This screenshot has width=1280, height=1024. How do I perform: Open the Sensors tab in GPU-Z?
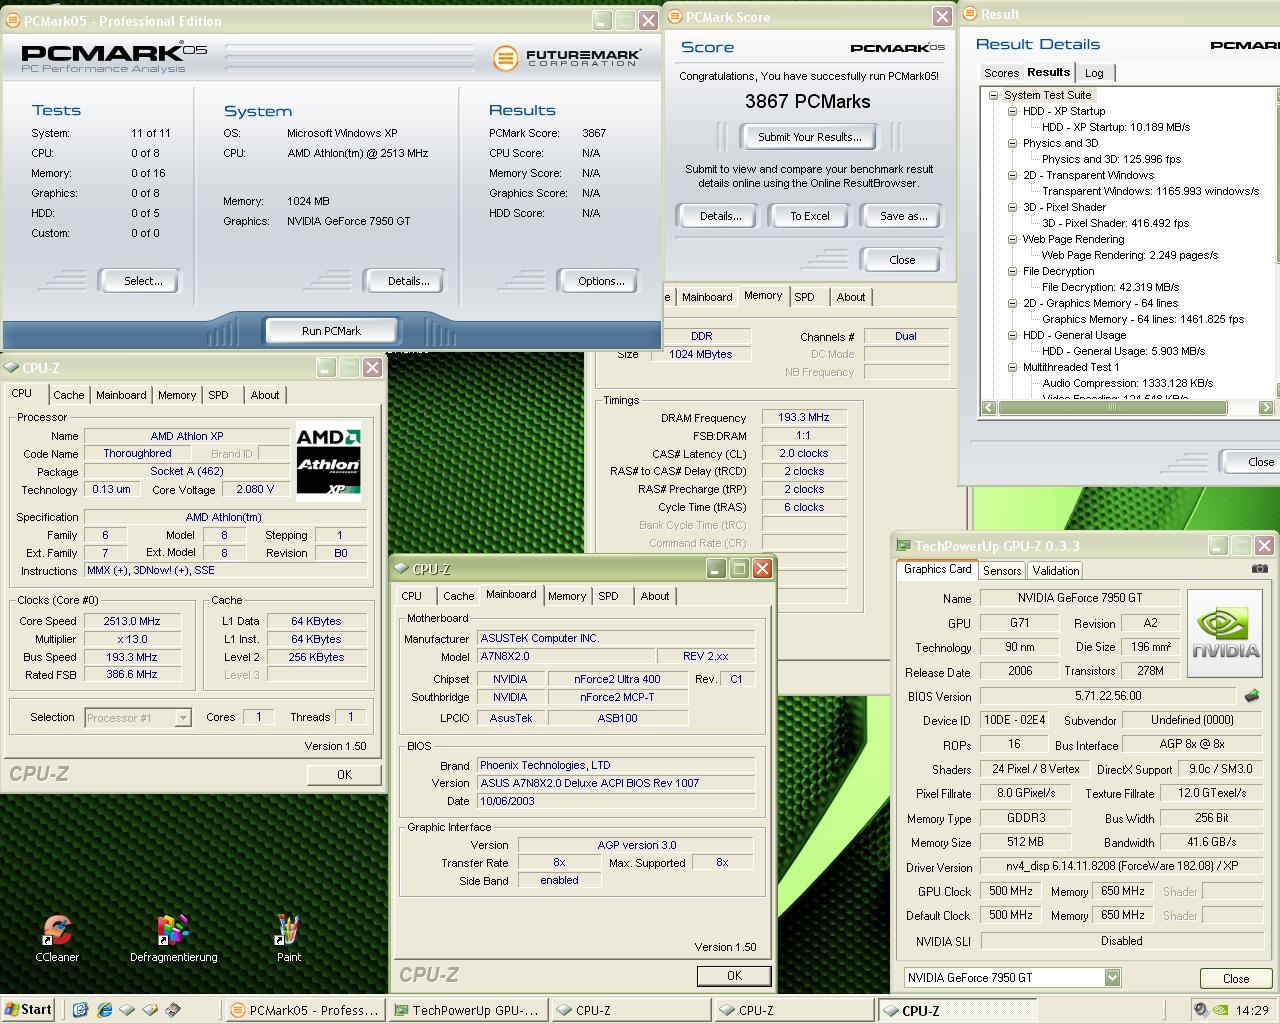(x=1002, y=570)
